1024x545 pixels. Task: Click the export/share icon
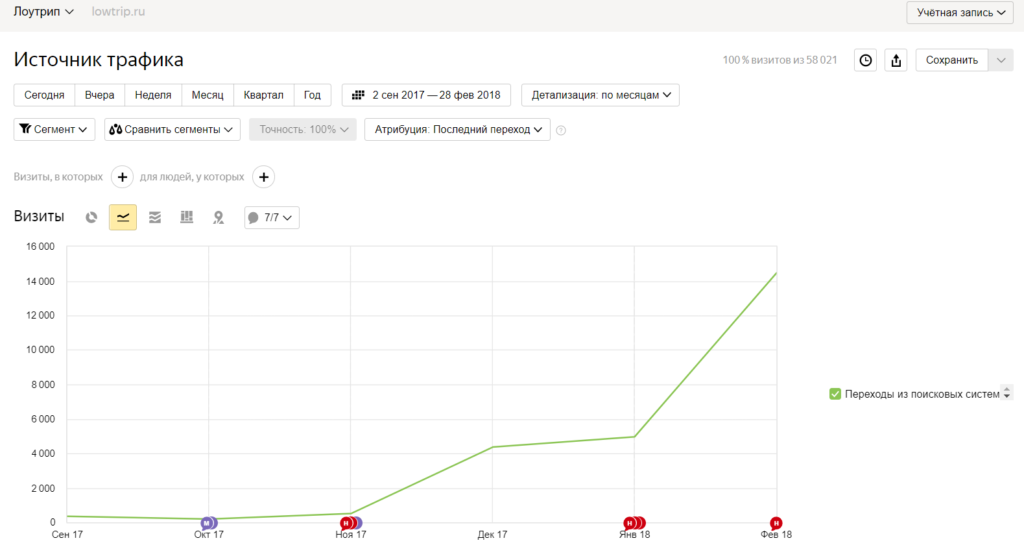pos(896,60)
